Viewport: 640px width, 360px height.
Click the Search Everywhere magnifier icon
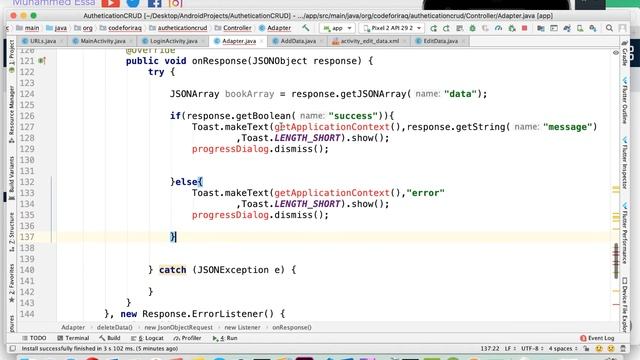(609, 28)
